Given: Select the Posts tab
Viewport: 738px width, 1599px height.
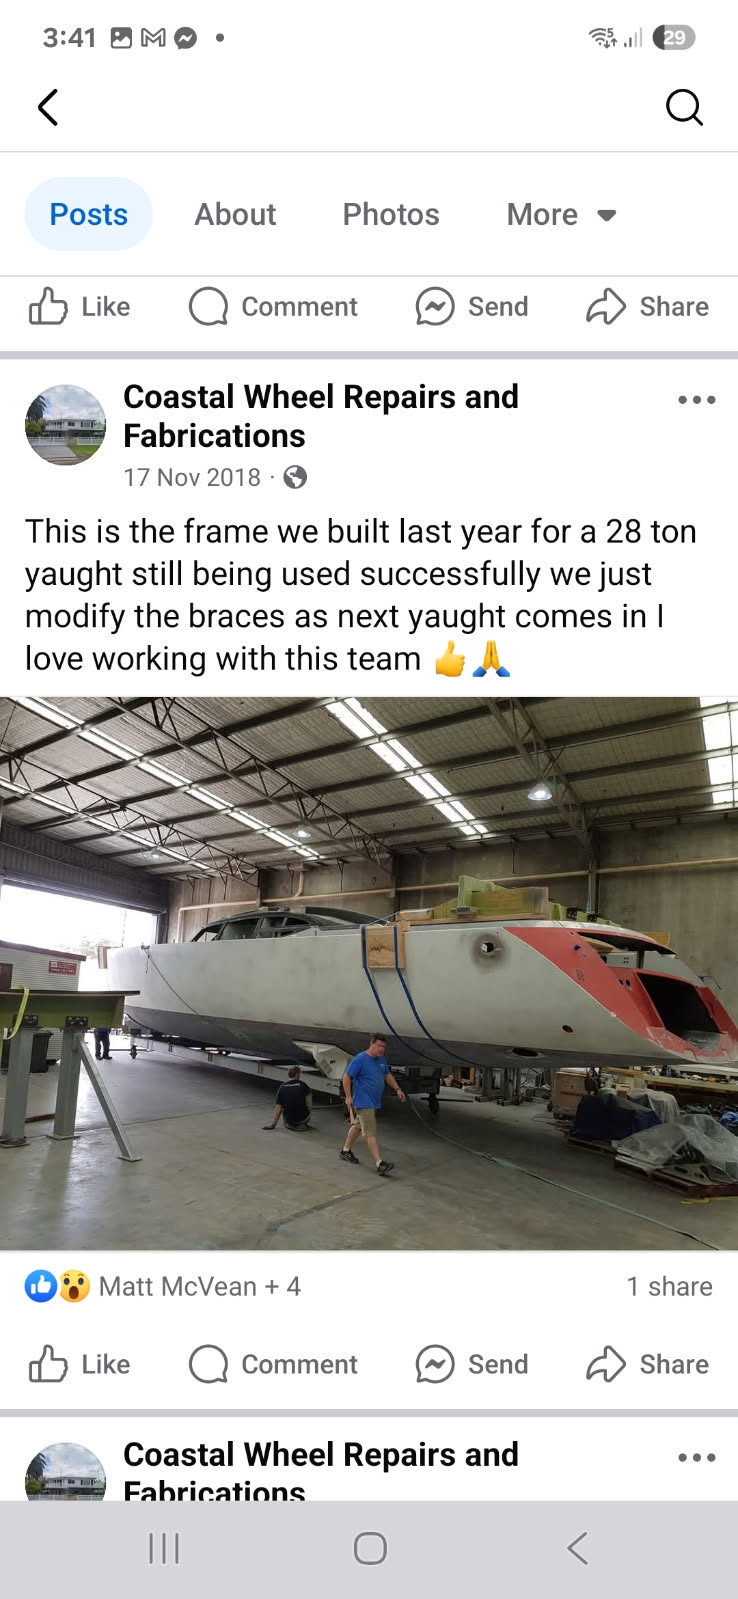Looking at the screenshot, I should [x=89, y=214].
